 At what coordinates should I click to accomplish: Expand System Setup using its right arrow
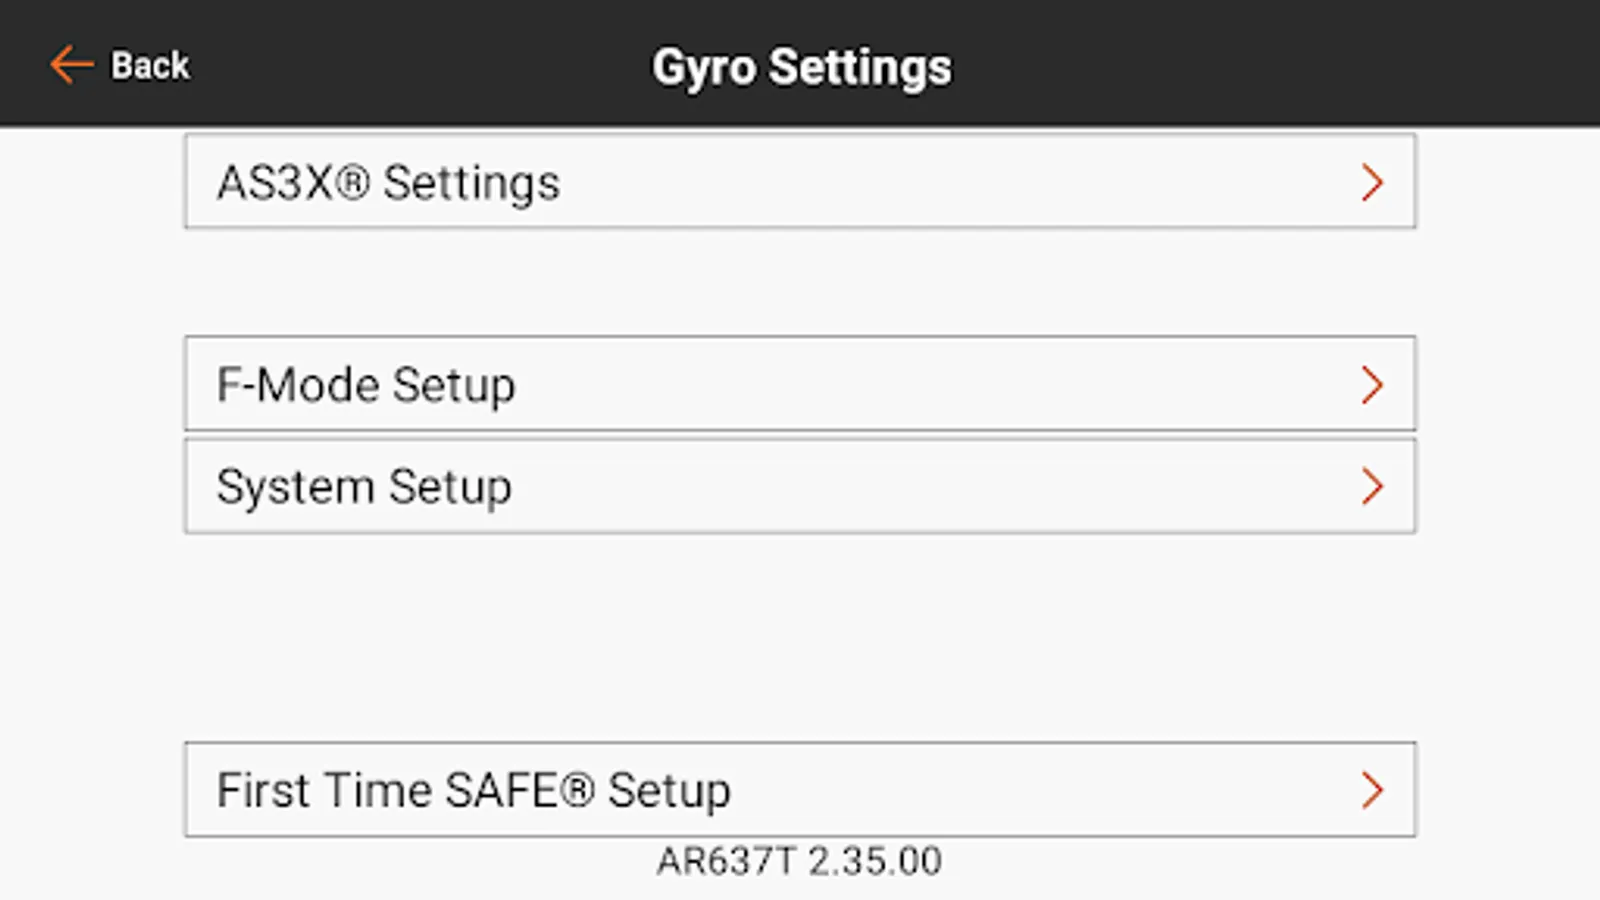coord(1372,487)
